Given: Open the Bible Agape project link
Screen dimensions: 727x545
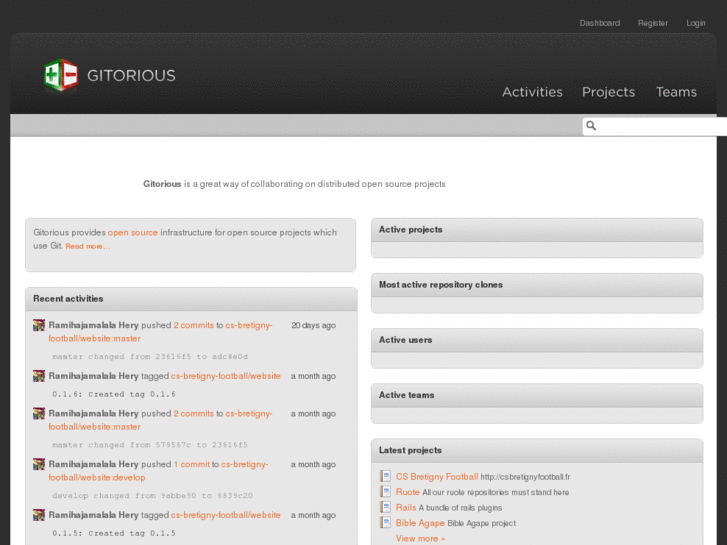Looking at the screenshot, I should pos(420,523).
